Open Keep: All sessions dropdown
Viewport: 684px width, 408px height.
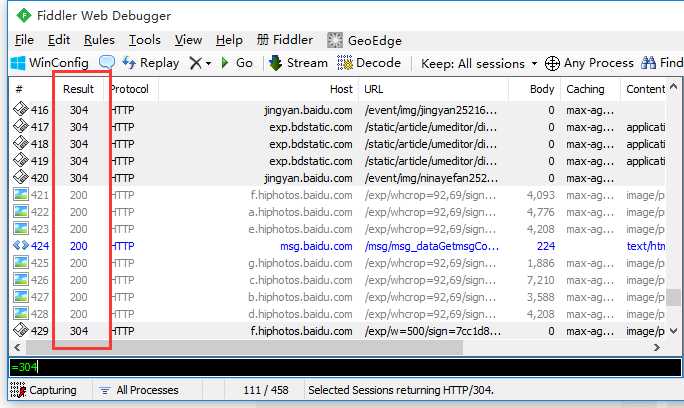point(479,64)
